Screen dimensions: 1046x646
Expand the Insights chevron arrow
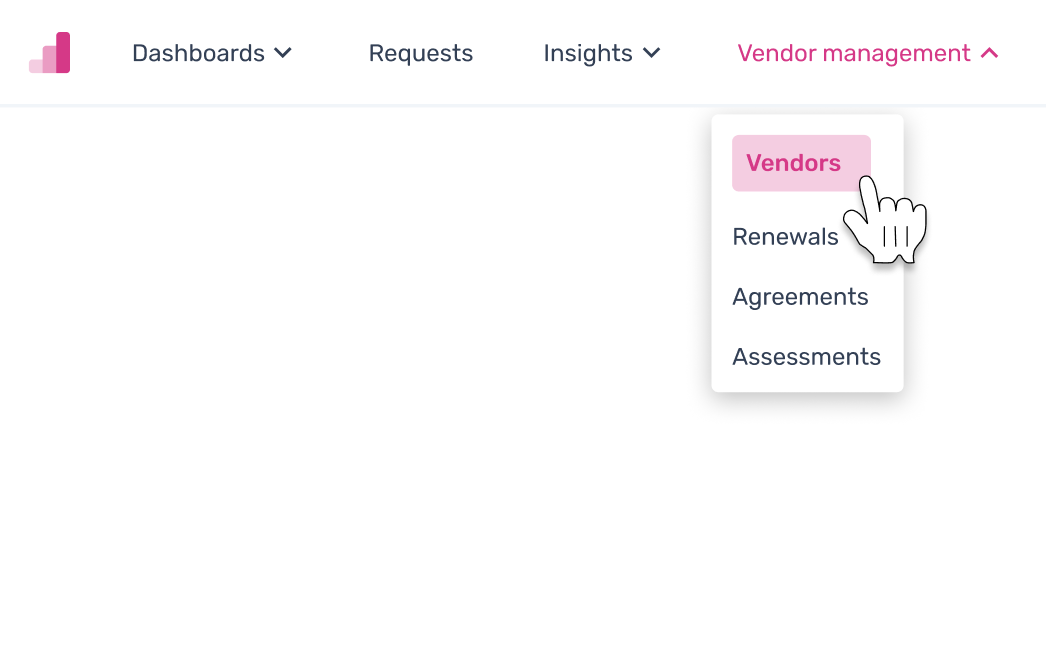pos(652,53)
